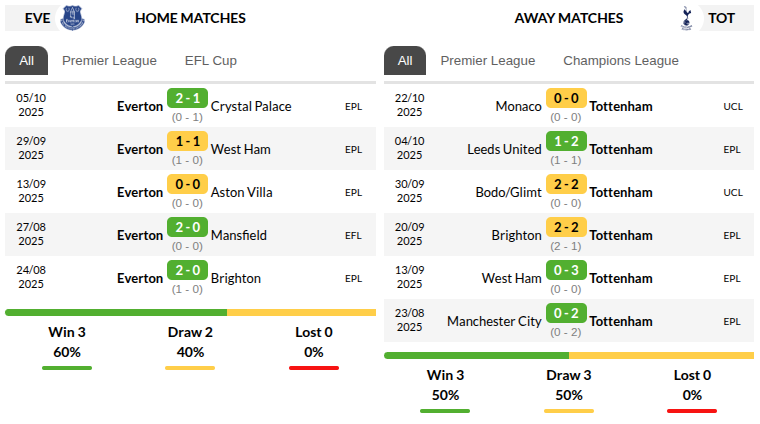Click the UCL label on Monaco match
Image resolution: width=760 pixels, height=424 pixels.
(733, 106)
